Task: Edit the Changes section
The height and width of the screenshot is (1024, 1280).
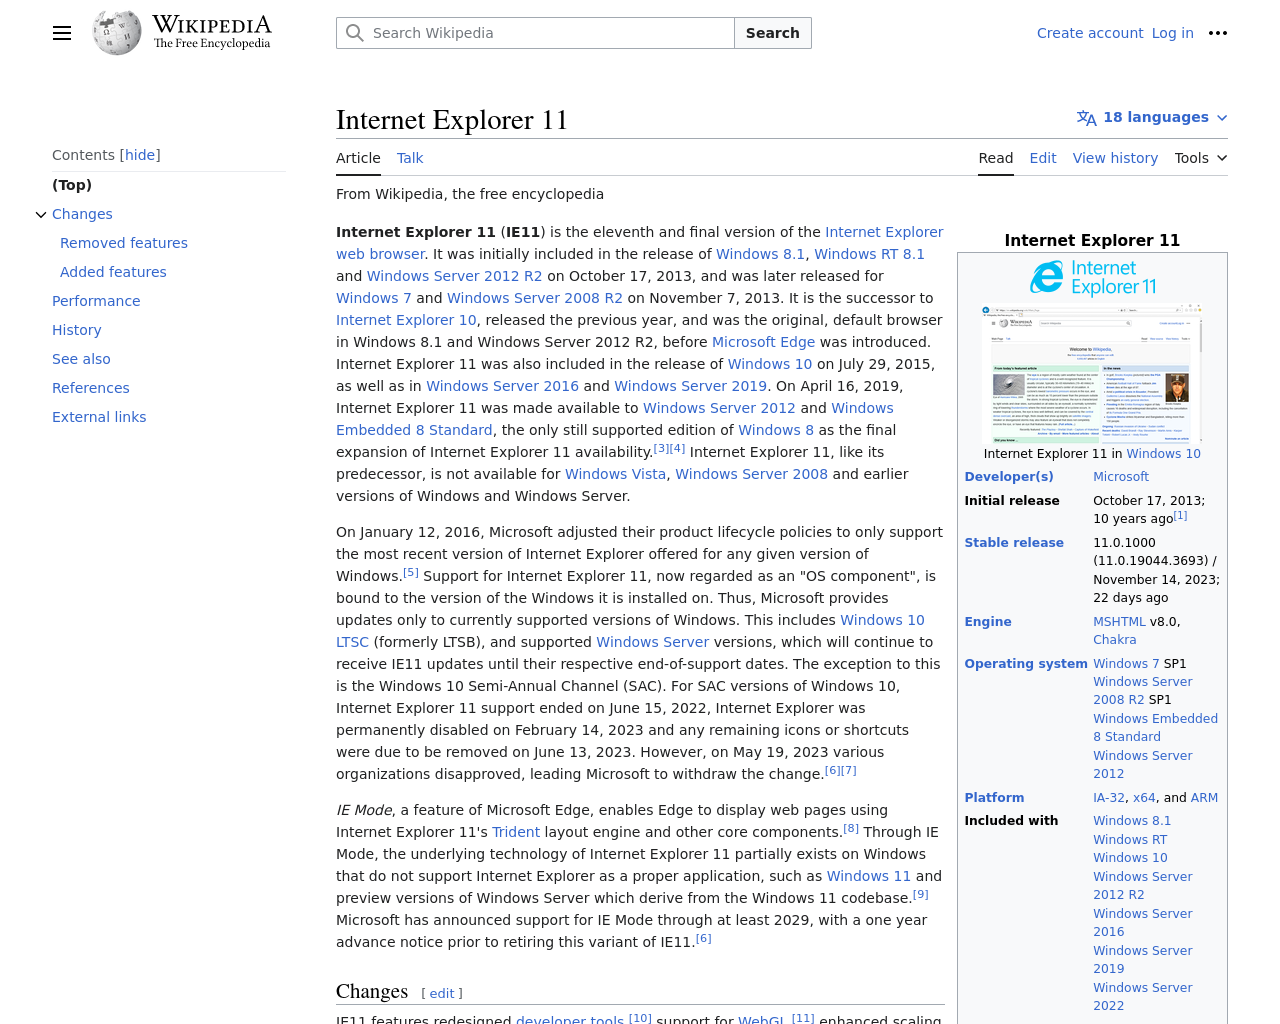Action: click(x=441, y=993)
